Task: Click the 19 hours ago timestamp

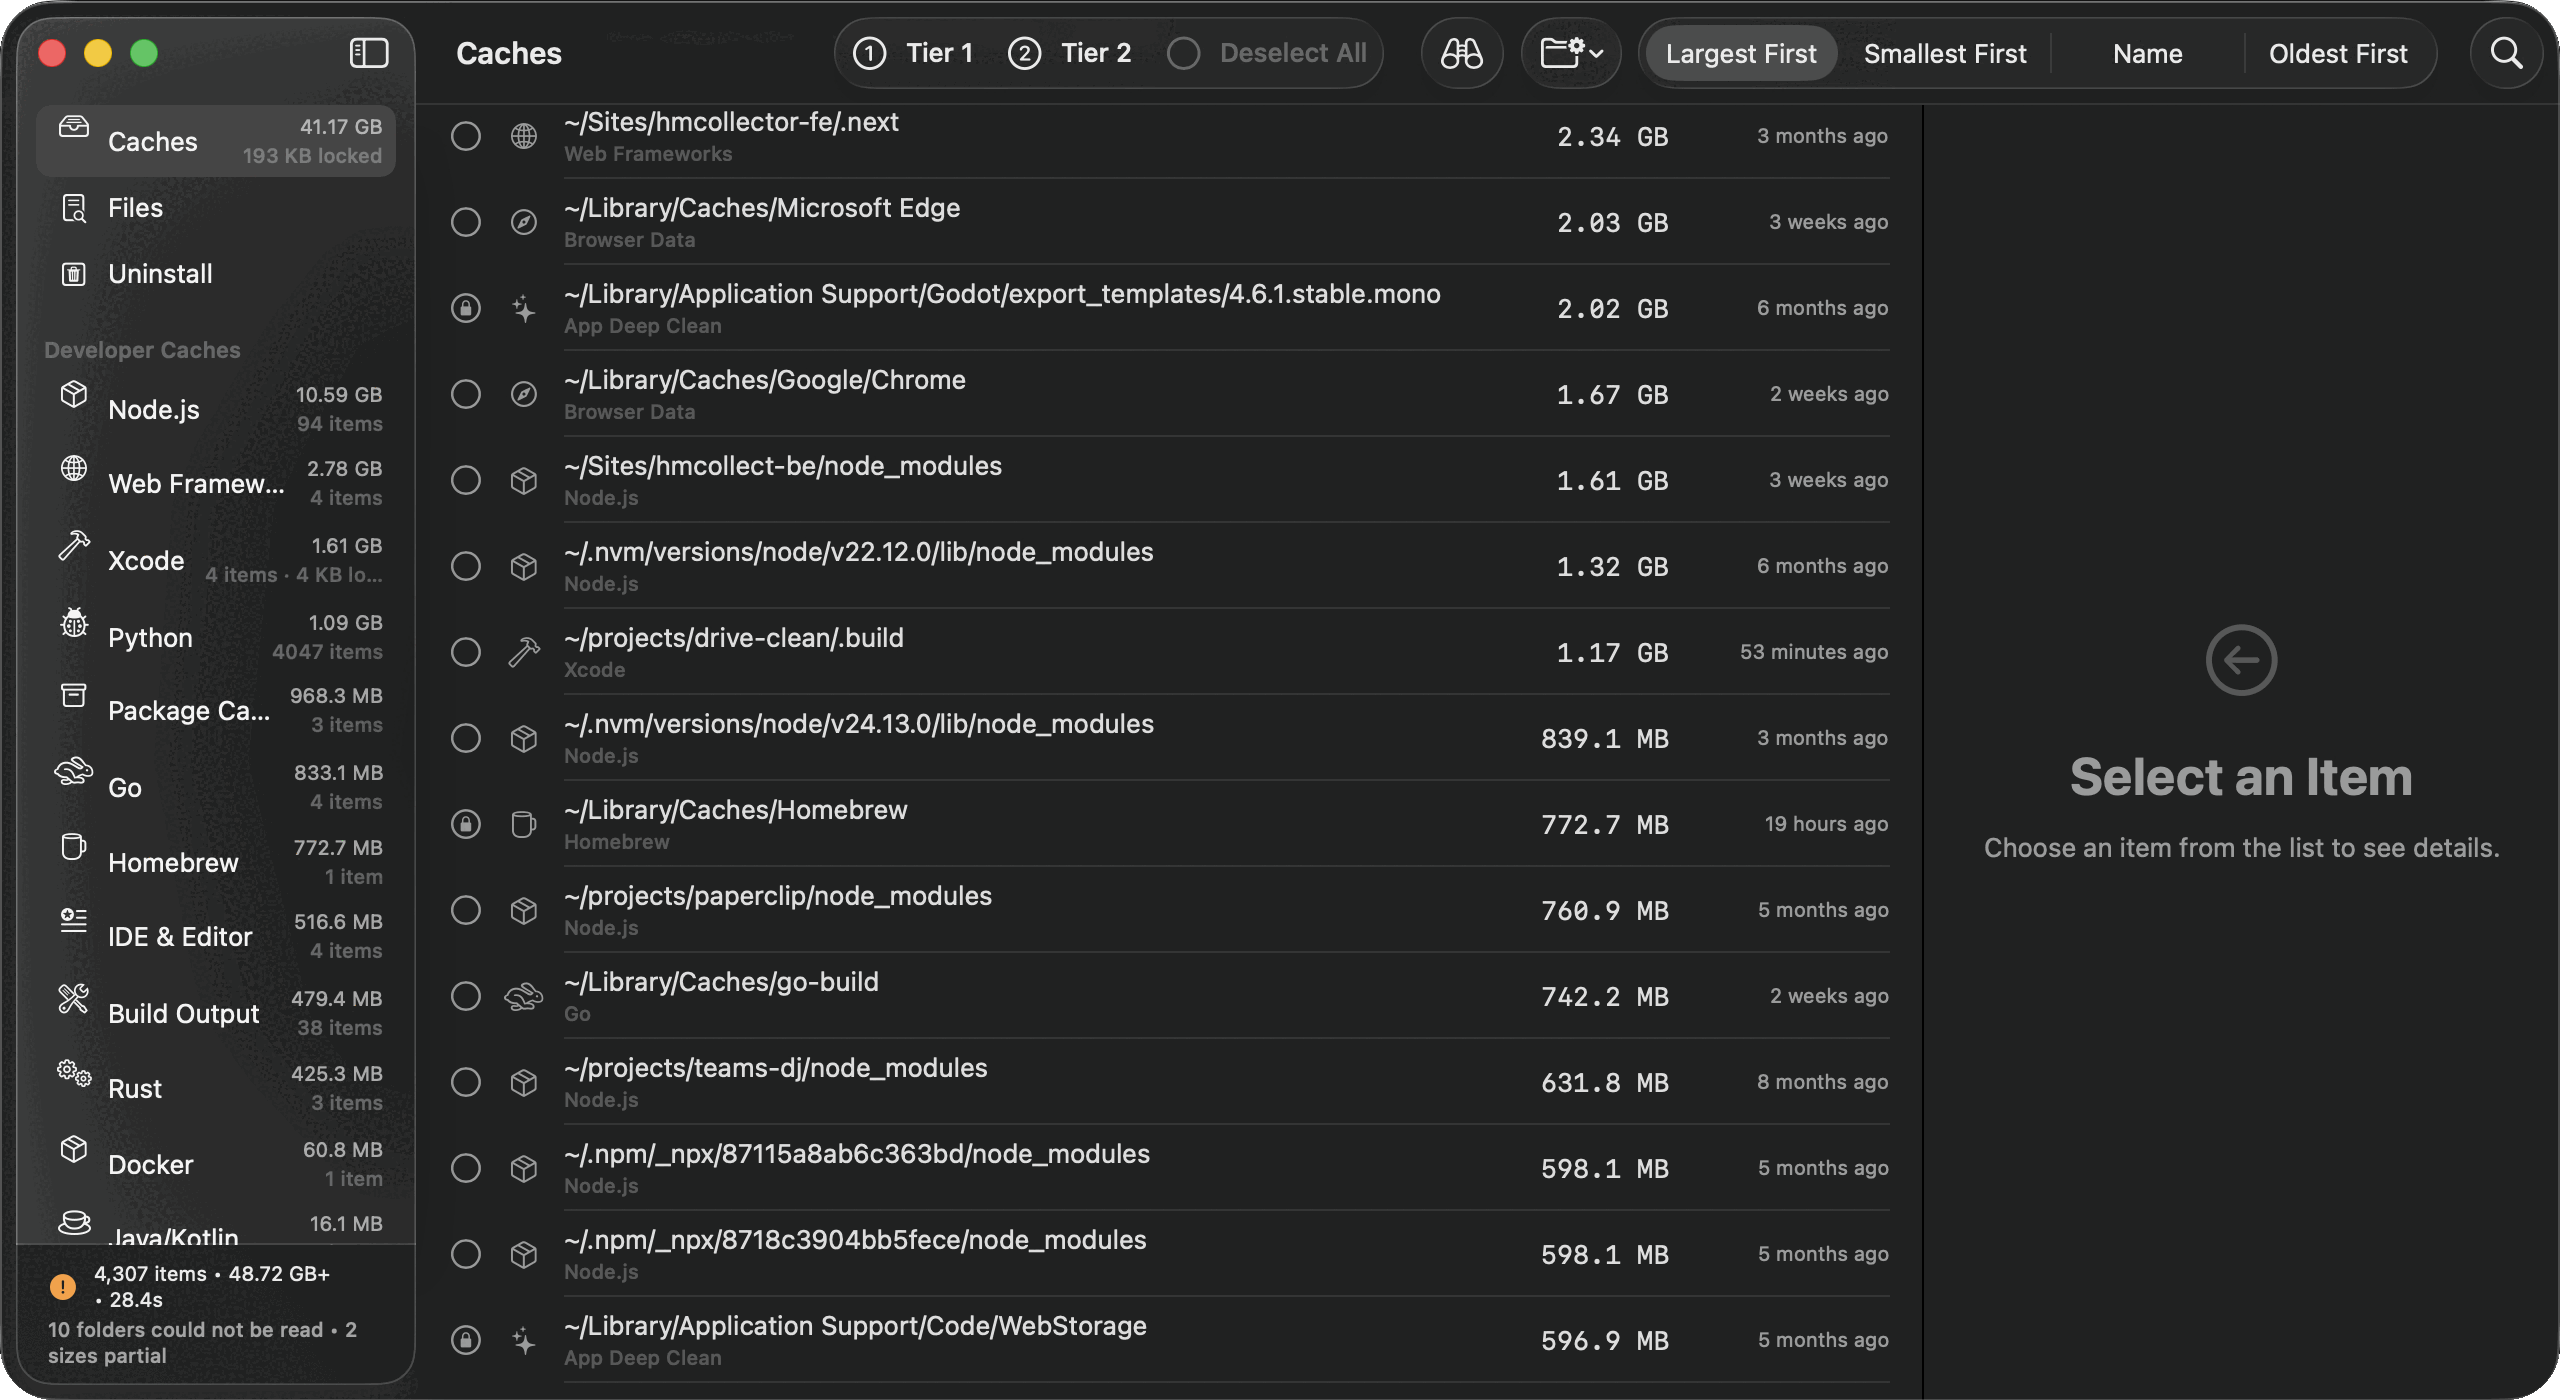Action: (1826, 824)
